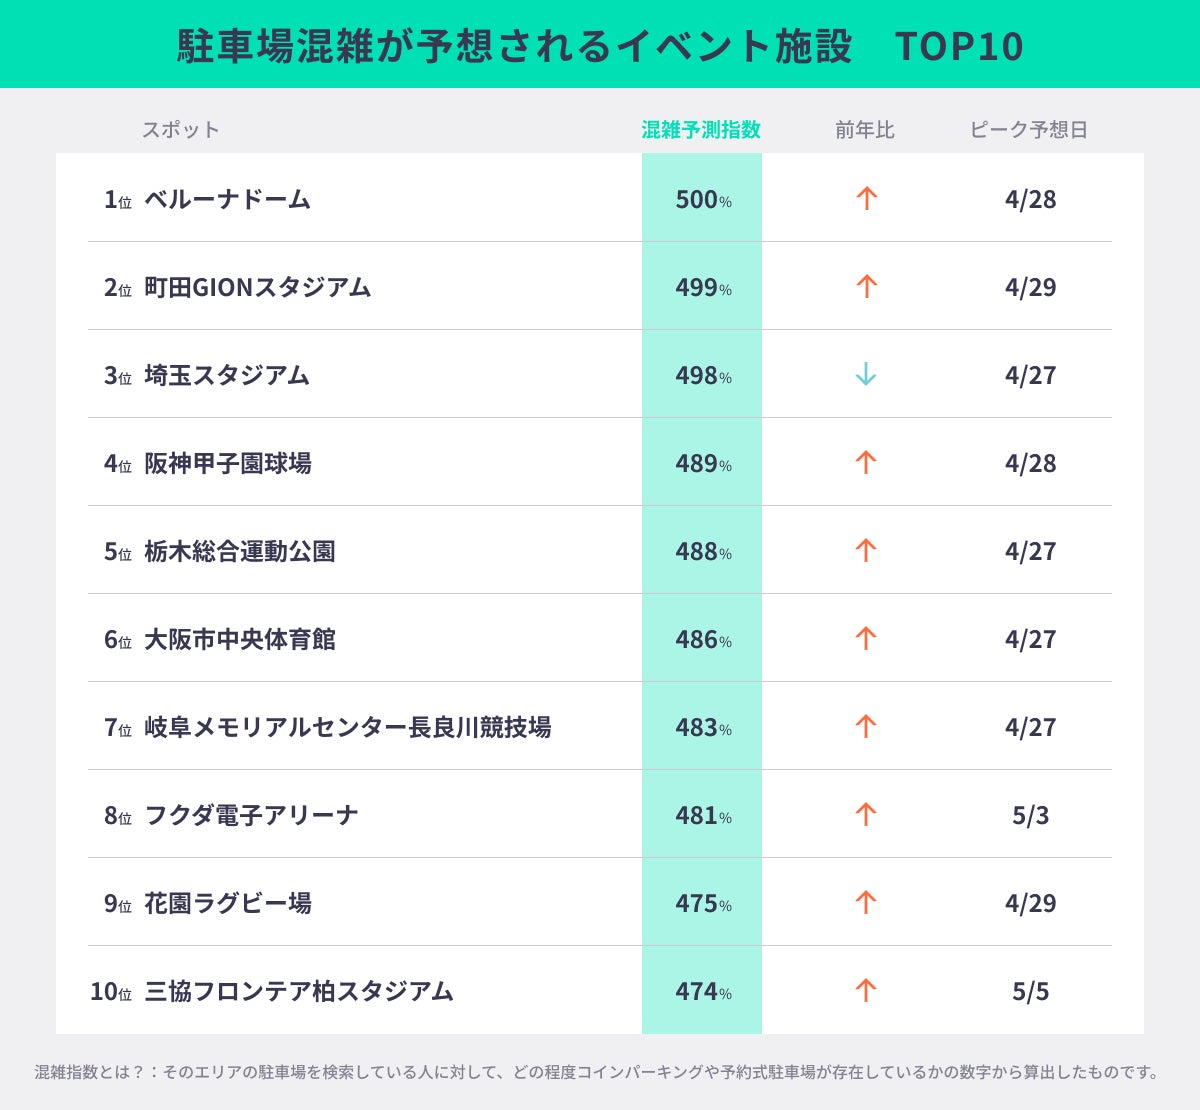Open the 岐阜メモリアルセンター長良川競技場 spot name
This screenshot has width=1200, height=1110.
click(347, 727)
